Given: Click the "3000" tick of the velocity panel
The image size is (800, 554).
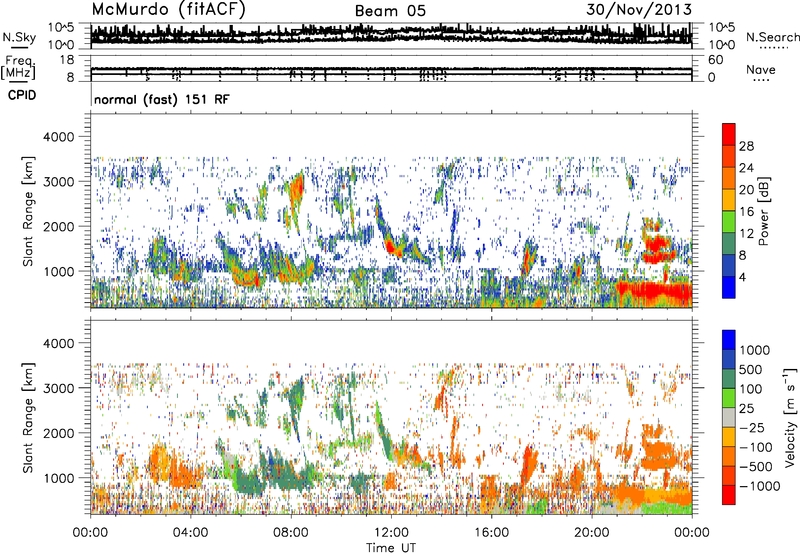Looking at the screenshot, I should click(x=61, y=388).
